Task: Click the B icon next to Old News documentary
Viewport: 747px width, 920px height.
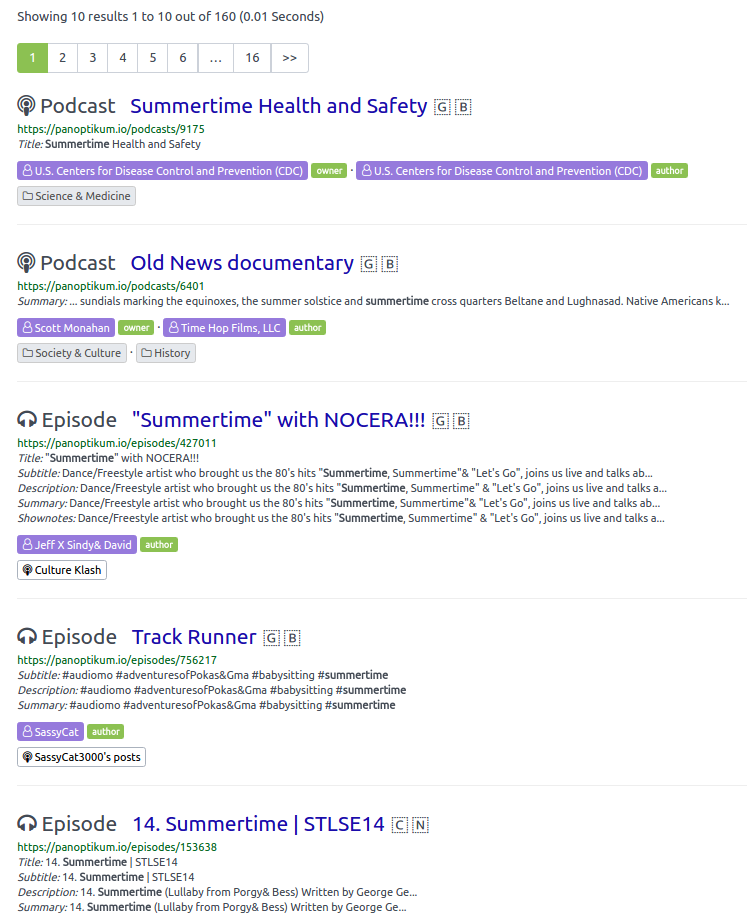Action: [x=390, y=264]
